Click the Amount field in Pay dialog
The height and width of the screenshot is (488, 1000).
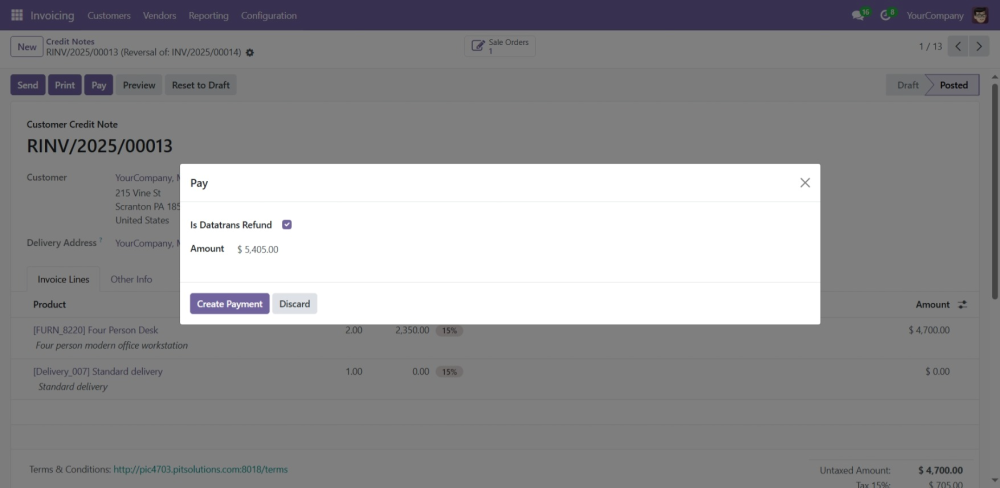point(258,249)
